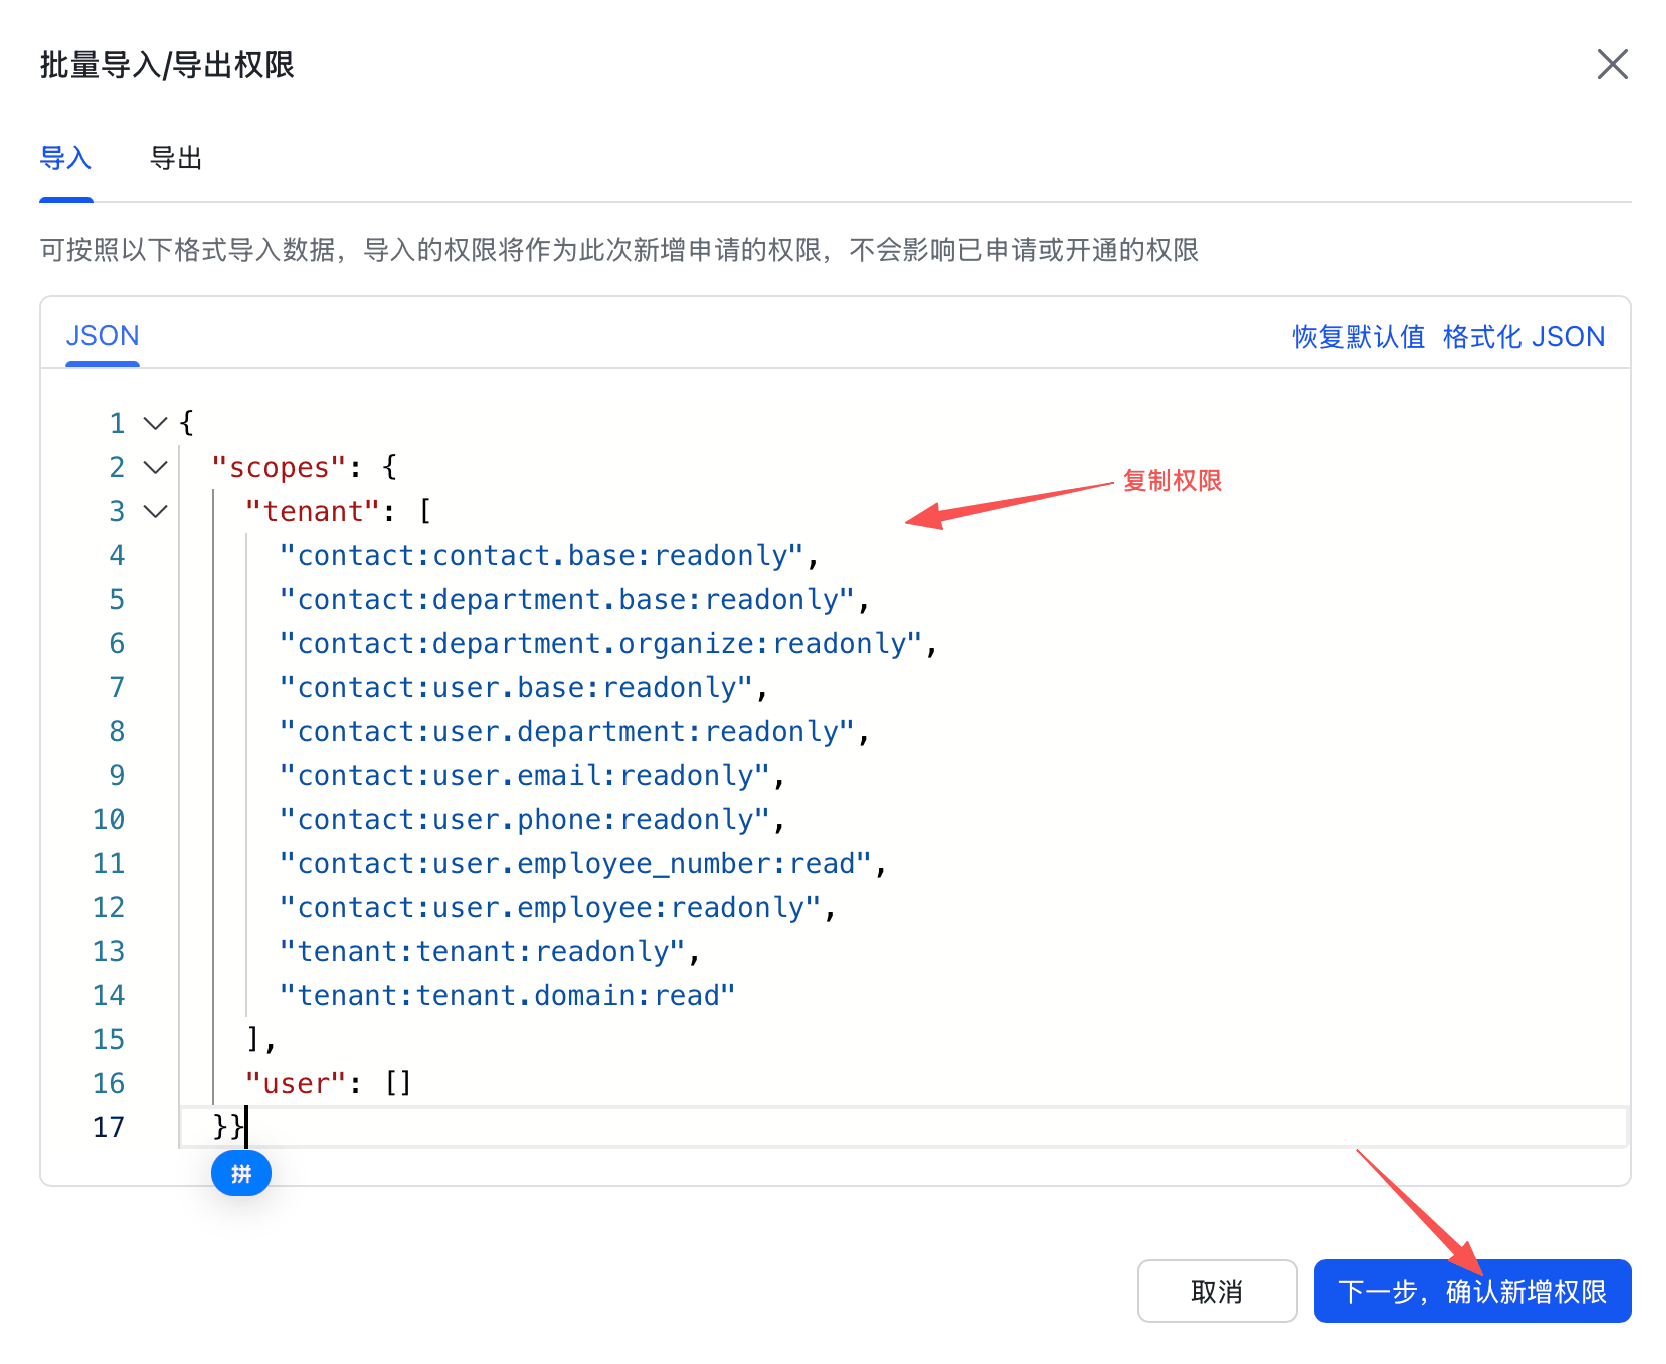This screenshot has height=1364, width=1666.
Task: Collapse the fold arrow on line 1
Action: (155, 423)
